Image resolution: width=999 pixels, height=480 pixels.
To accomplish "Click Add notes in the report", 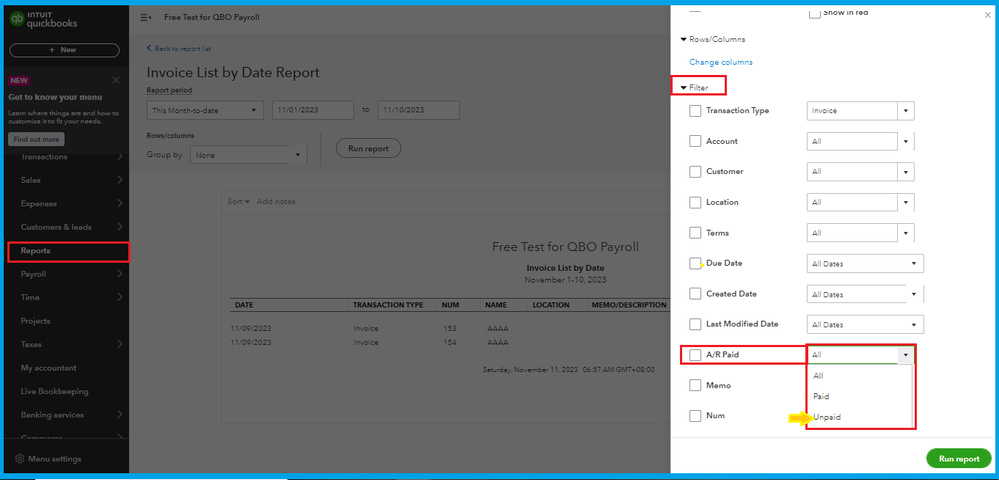I will (x=276, y=201).
